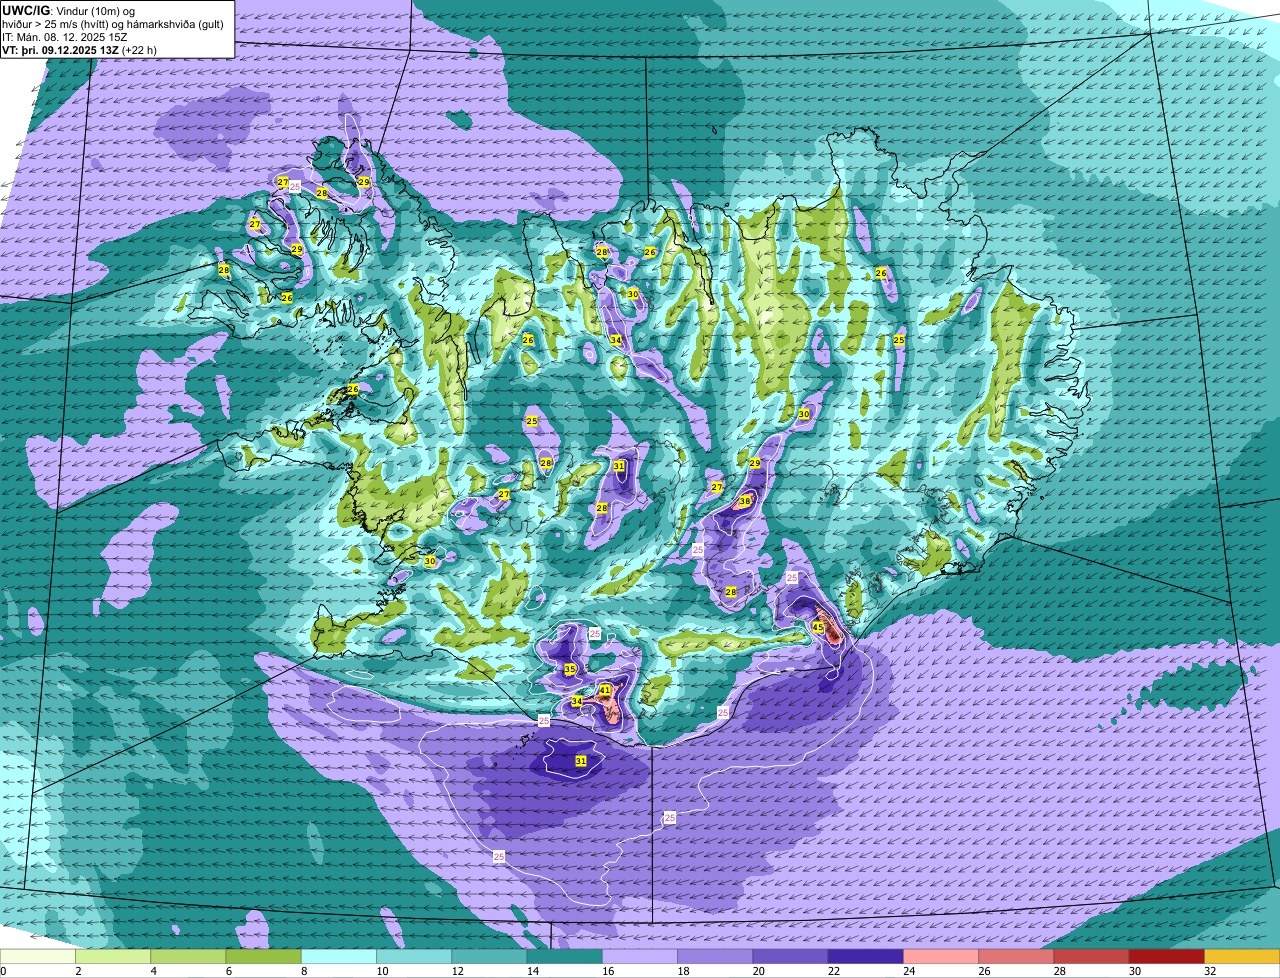The image size is (1280, 978).
Task: Click title text 'UWC/IG: Vindur (10m) og'
Action: [x=68, y=10]
